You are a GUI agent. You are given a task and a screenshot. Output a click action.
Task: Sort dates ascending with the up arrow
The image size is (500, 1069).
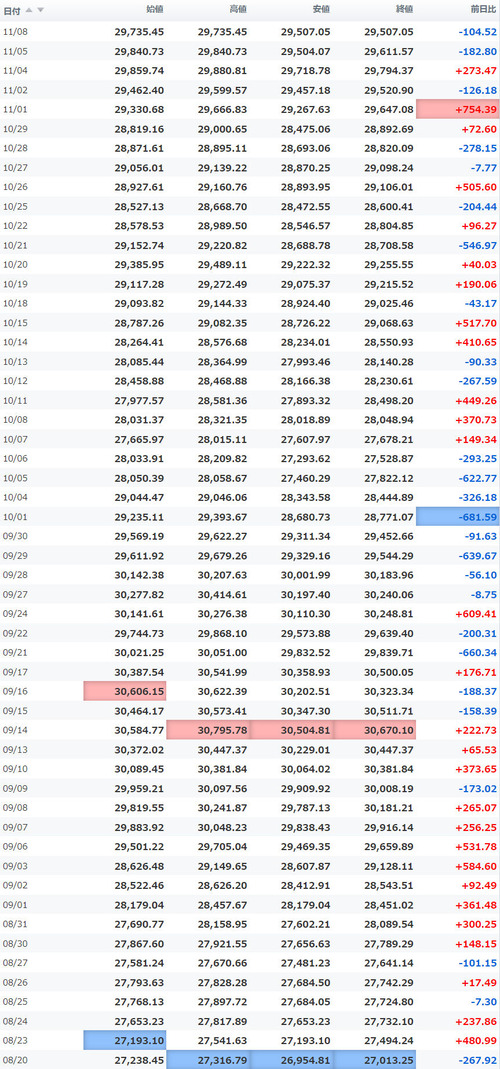pyautogui.click(x=29, y=10)
